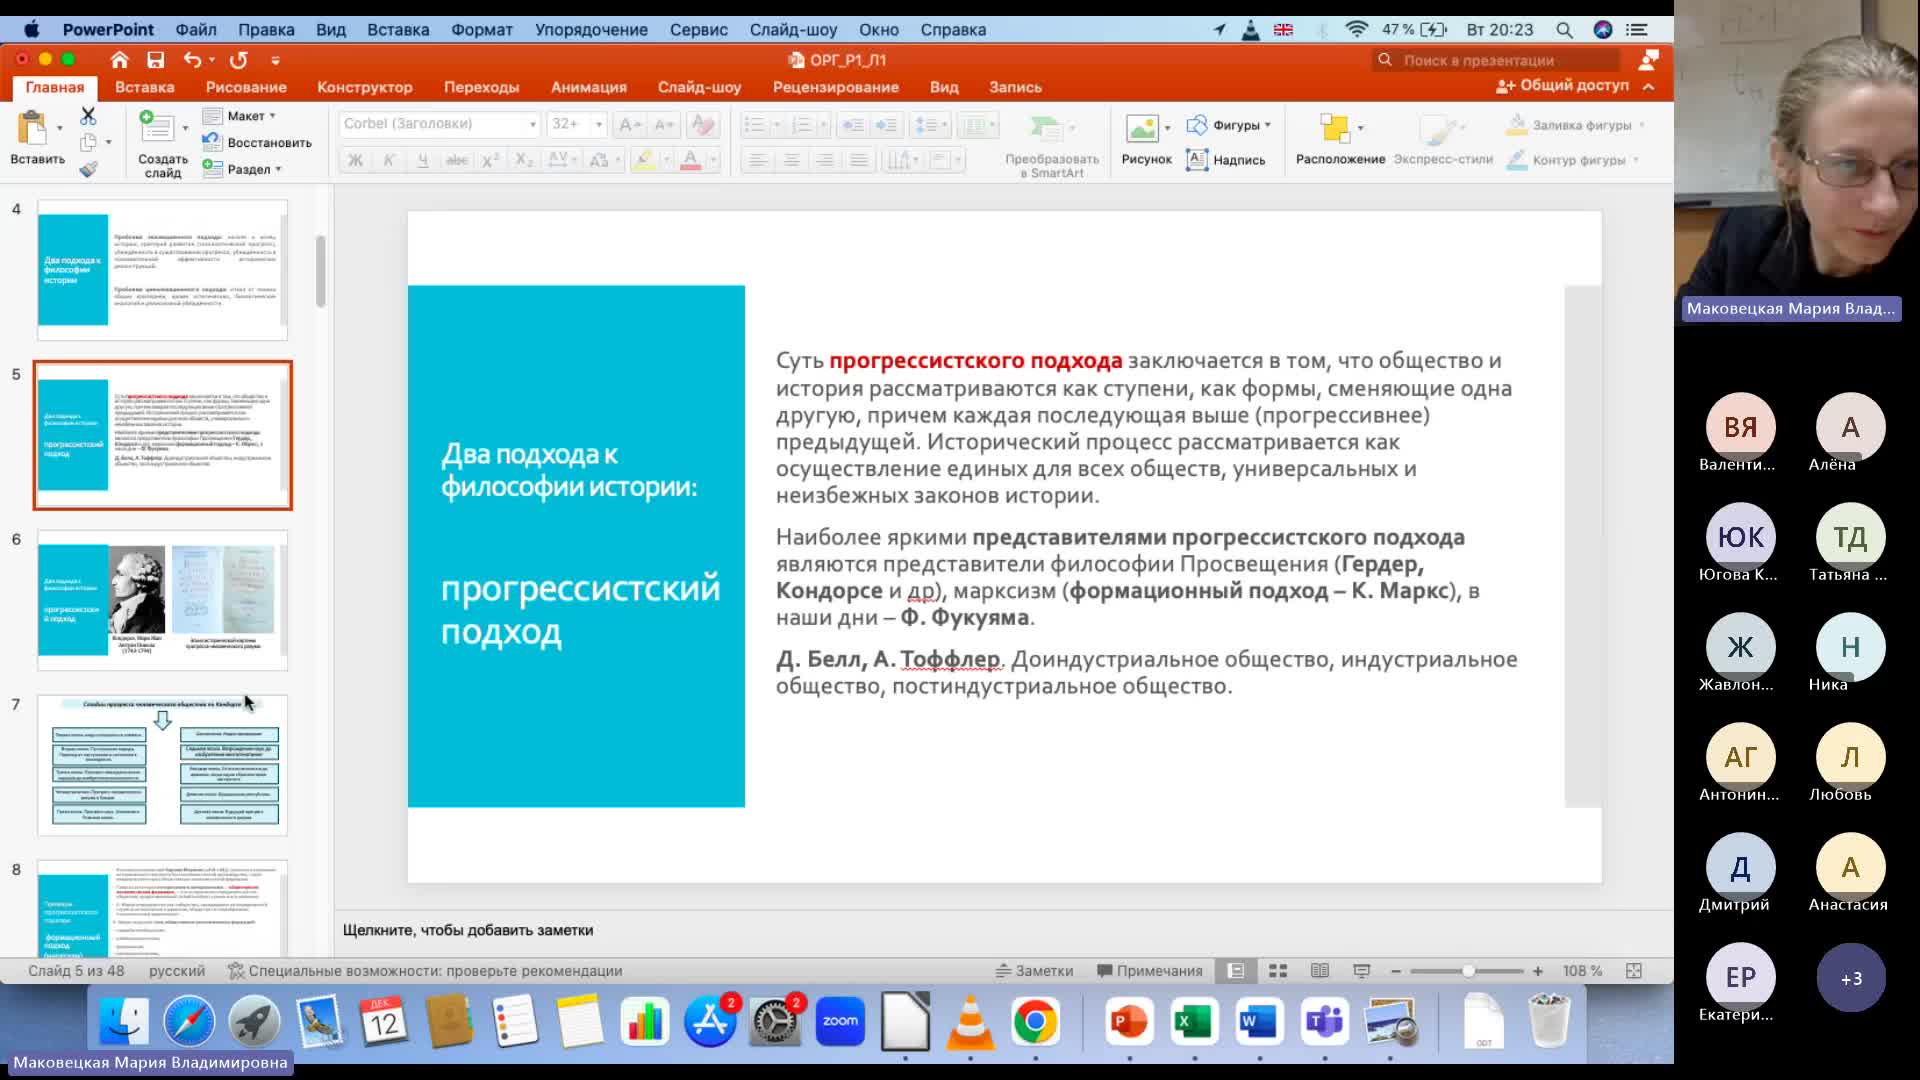Save the presentation with the disk icon
This screenshot has height=1080, width=1920.
155,59
